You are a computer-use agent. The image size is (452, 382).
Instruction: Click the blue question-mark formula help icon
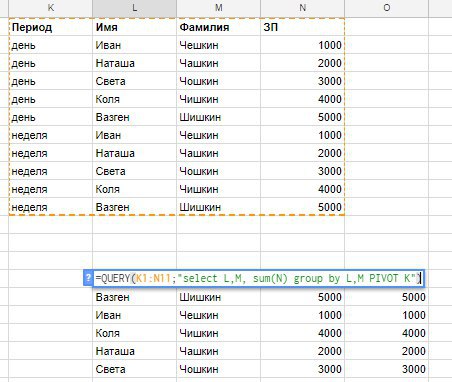point(88,278)
